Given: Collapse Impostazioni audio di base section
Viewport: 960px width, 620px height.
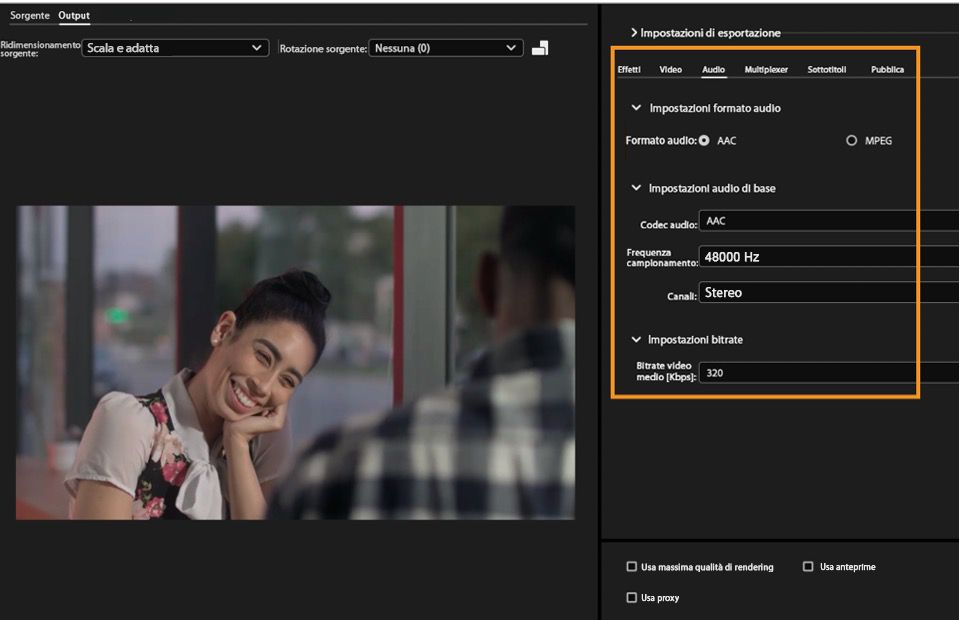Looking at the screenshot, I should click(636, 188).
